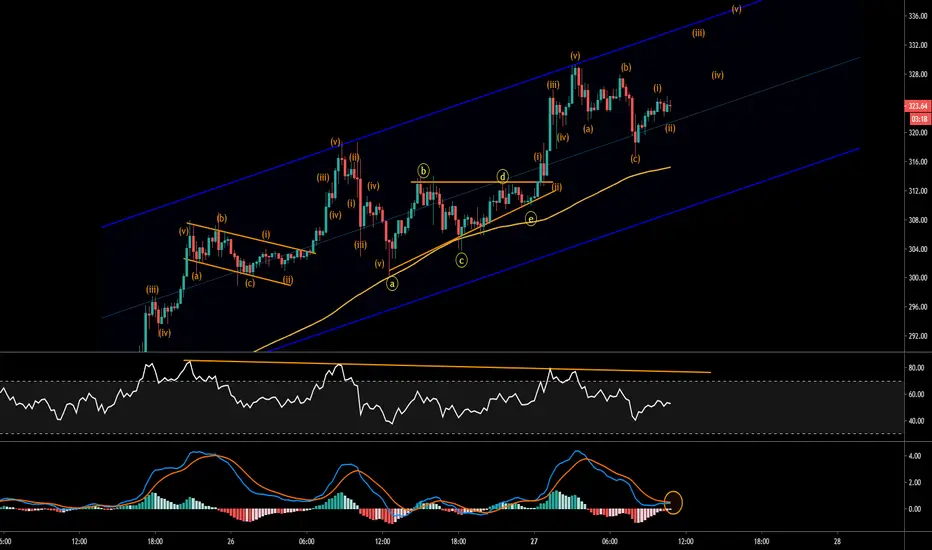Select the horizontal orange line through b and d
Viewport: 932px width, 550px height.
(482, 182)
